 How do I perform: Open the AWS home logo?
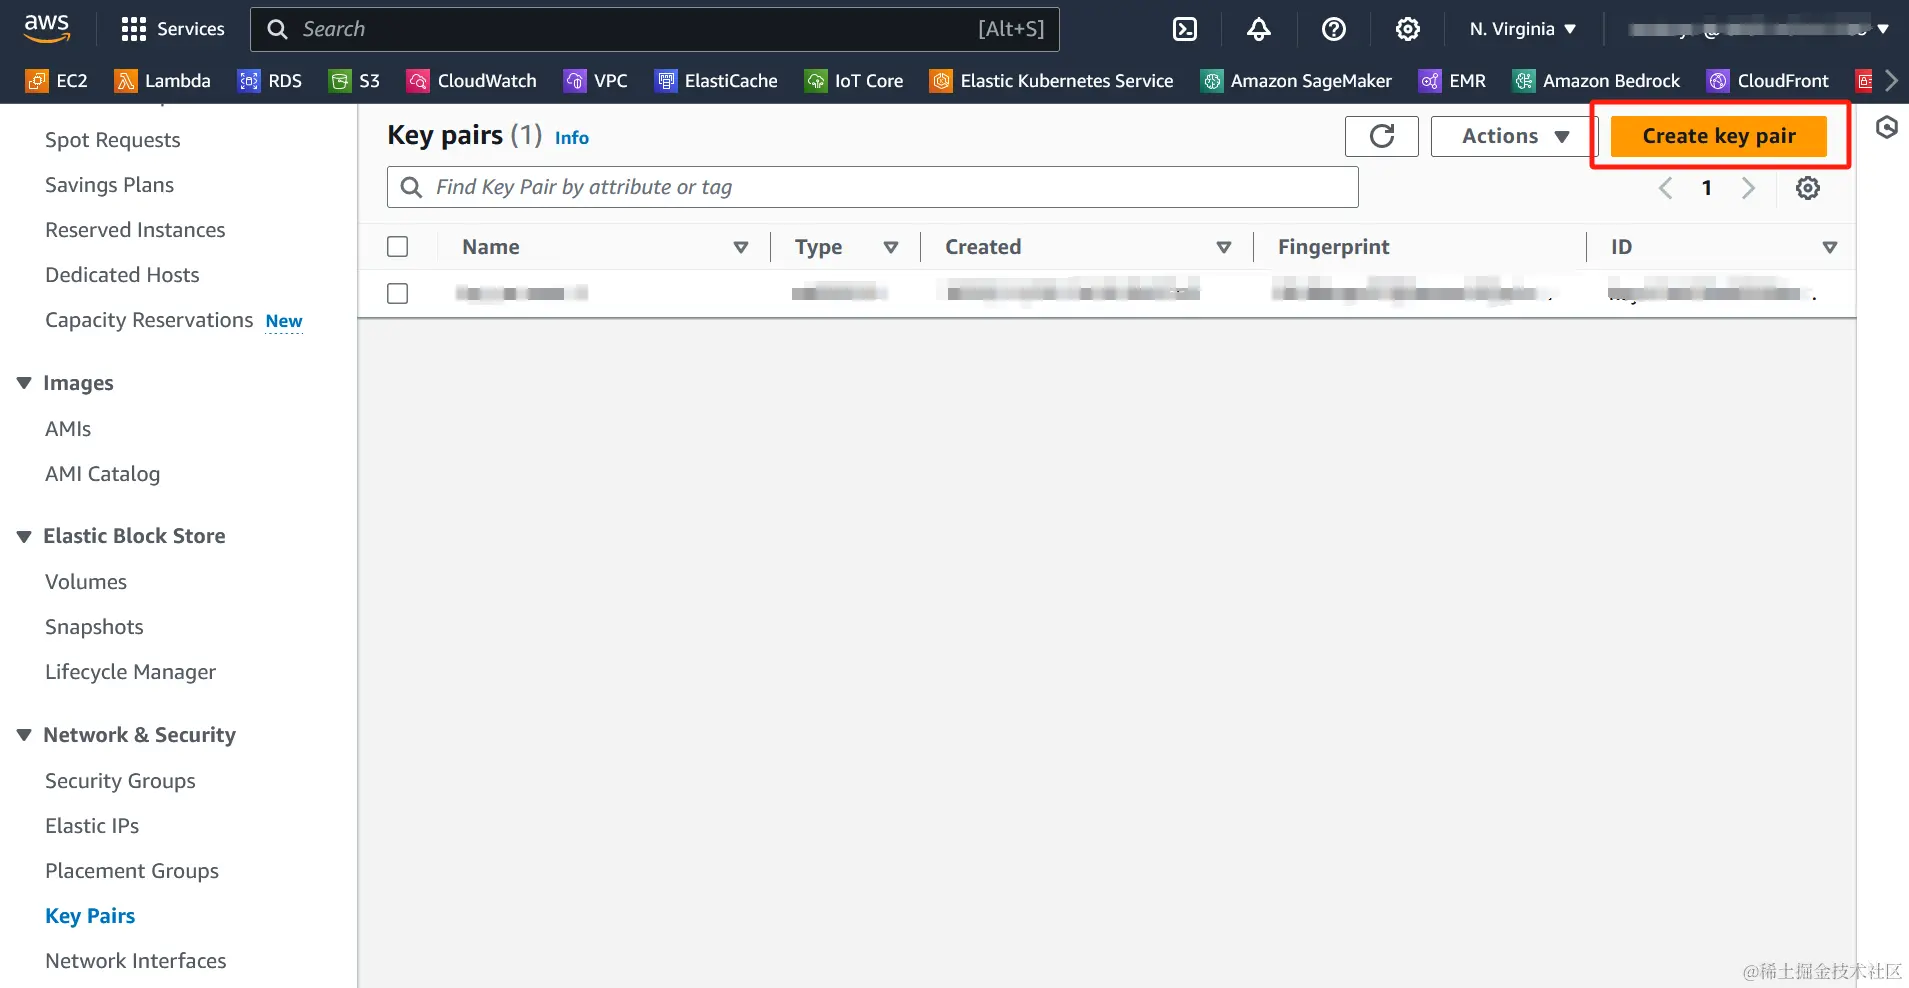(47, 29)
